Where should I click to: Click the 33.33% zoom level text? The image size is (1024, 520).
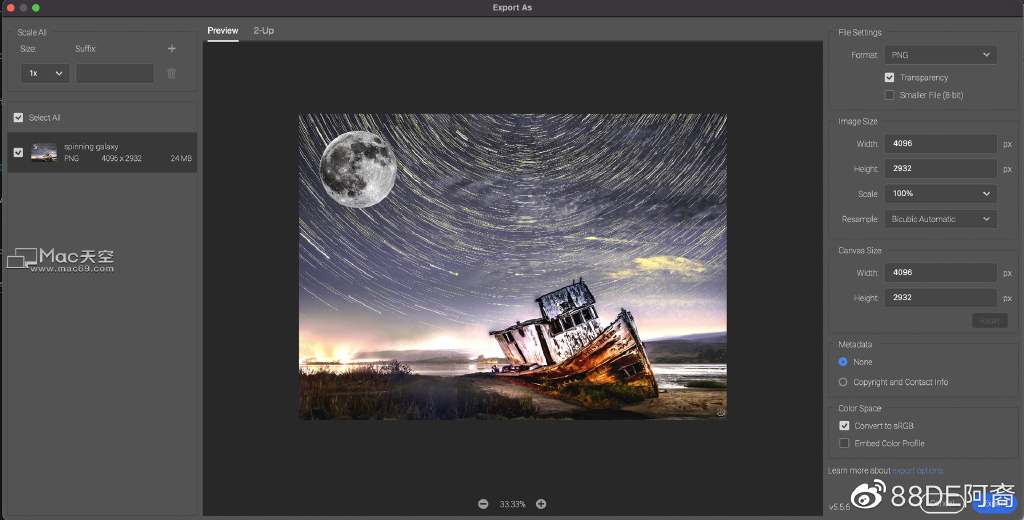click(513, 504)
